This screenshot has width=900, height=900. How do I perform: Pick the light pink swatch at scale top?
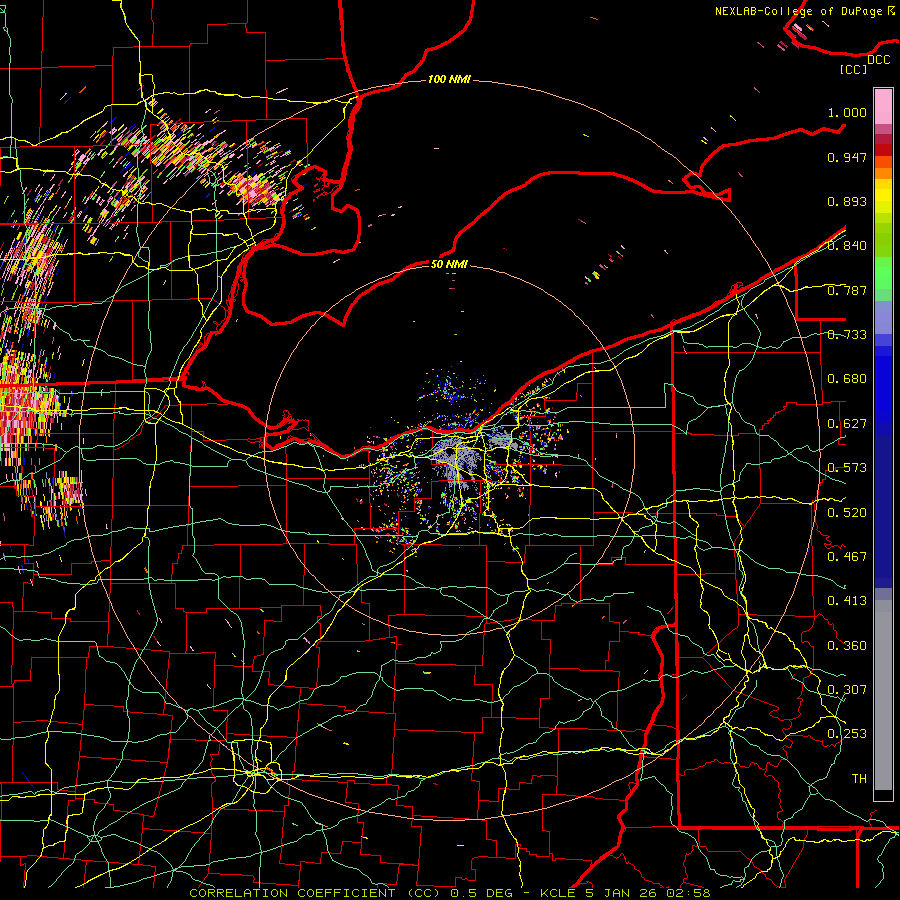883,106
